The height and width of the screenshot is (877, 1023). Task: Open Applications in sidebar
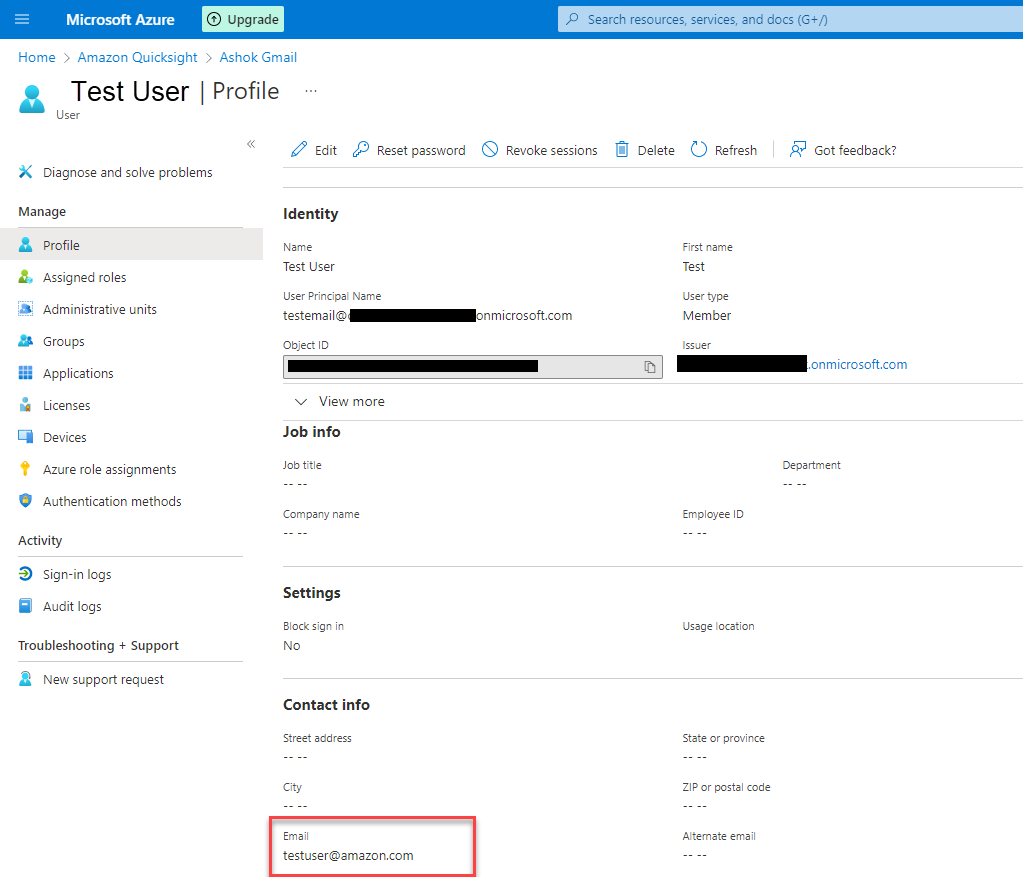78,373
